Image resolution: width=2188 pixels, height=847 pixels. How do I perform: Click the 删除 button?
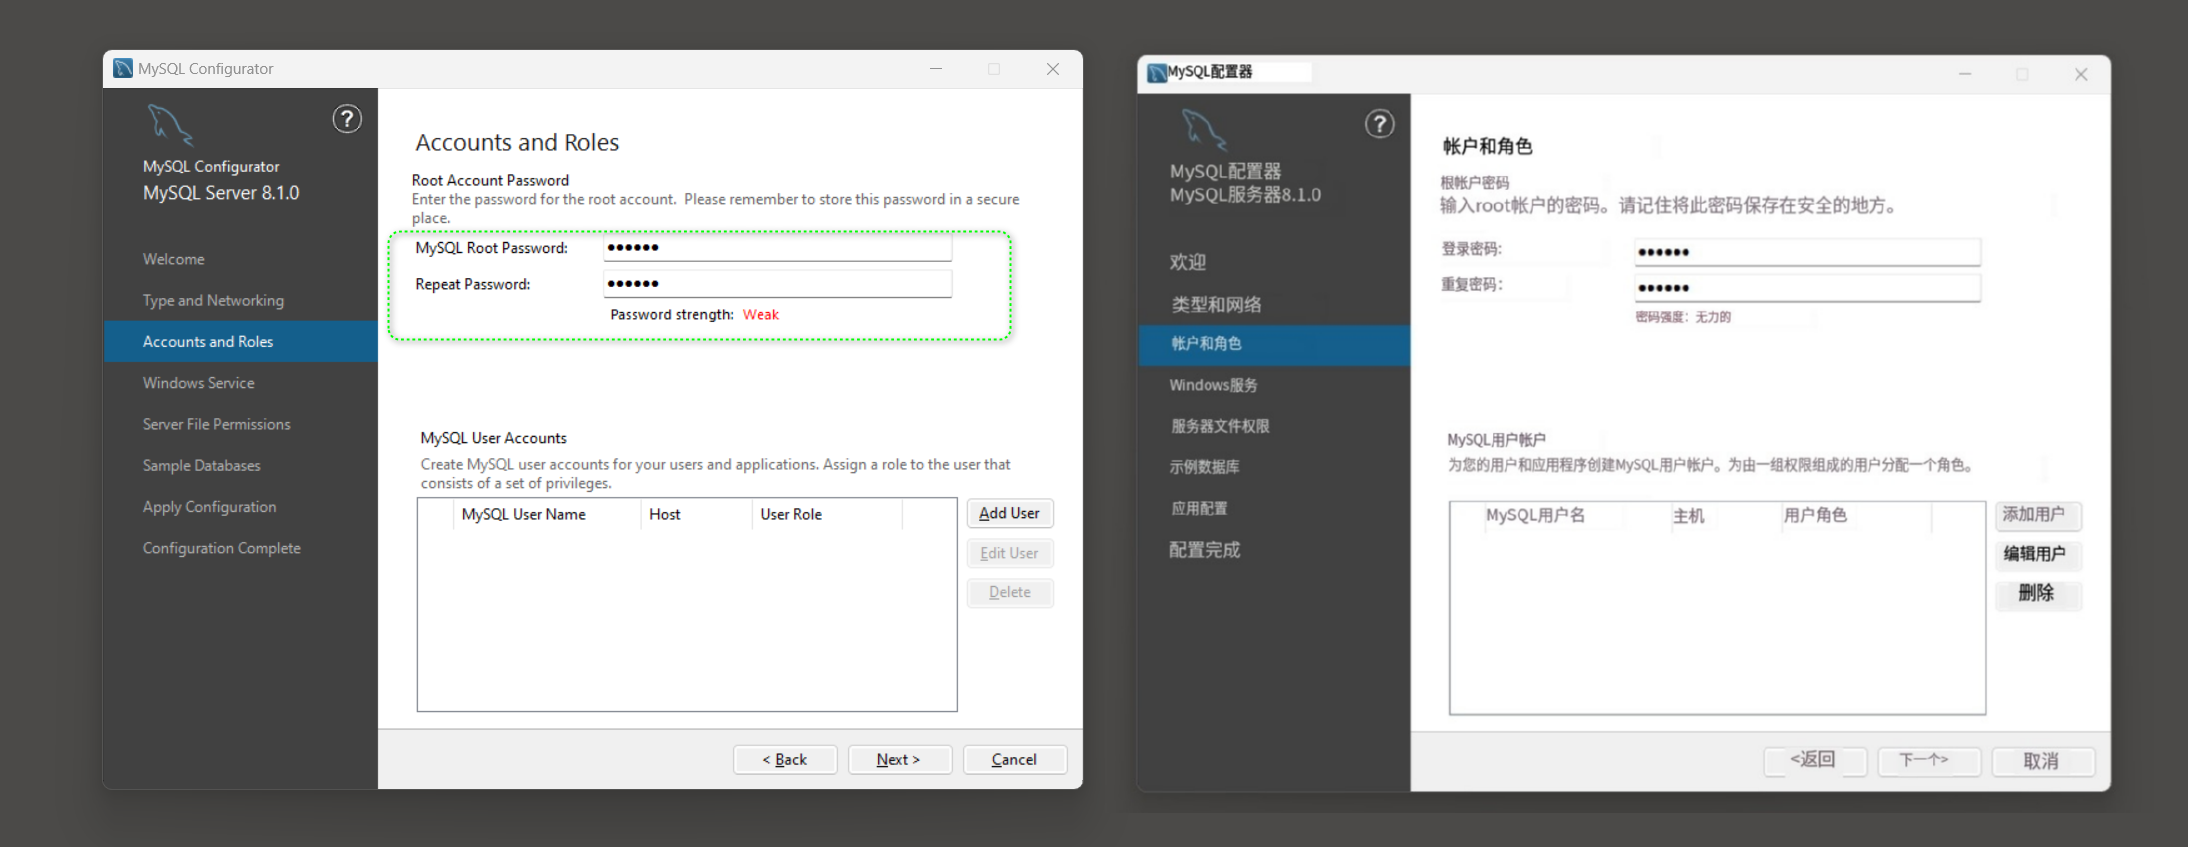coord(2038,594)
